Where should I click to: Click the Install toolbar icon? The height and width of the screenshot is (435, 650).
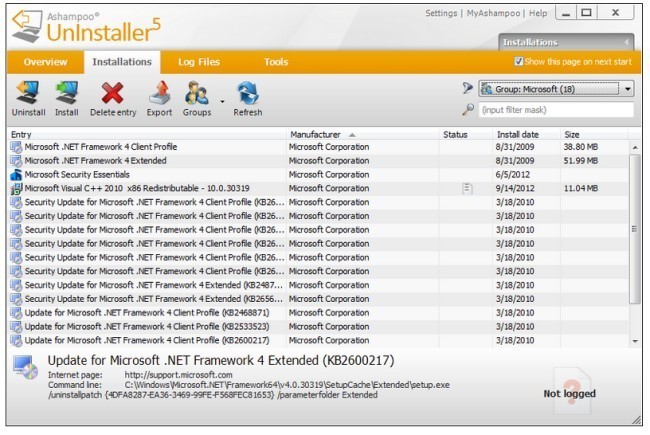click(66, 92)
